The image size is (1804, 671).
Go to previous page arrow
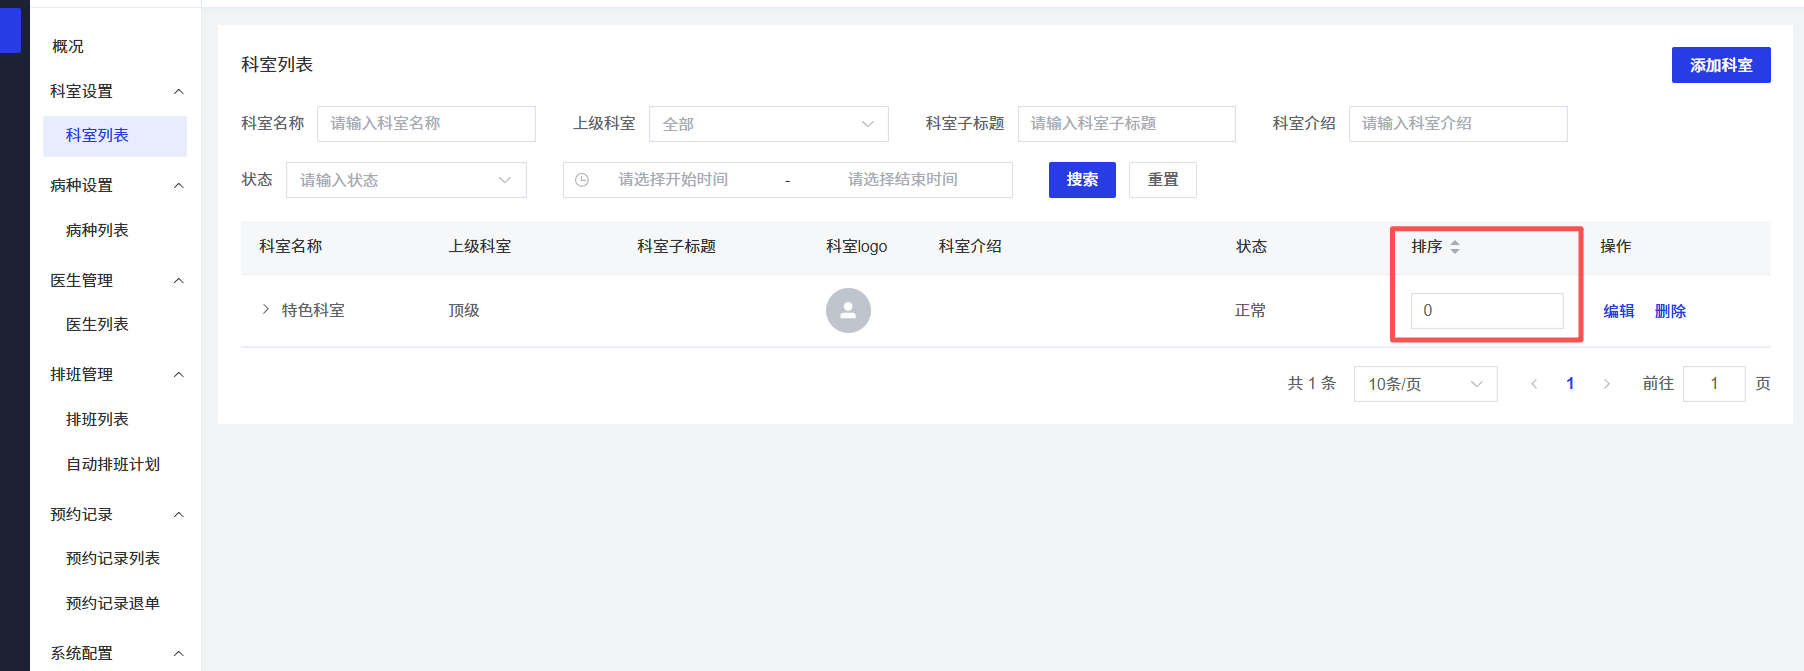(1533, 384)
